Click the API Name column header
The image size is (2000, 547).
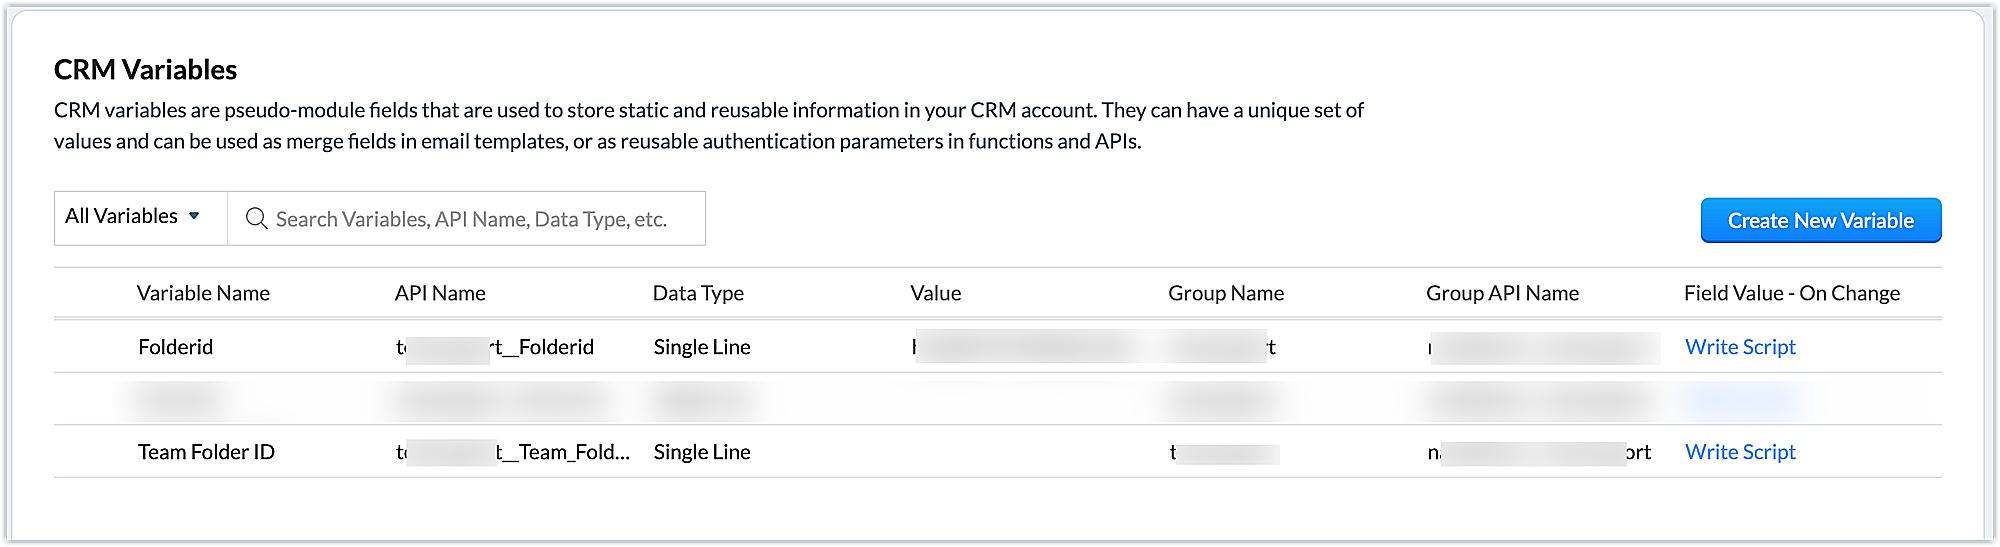(x=440, y=293)
